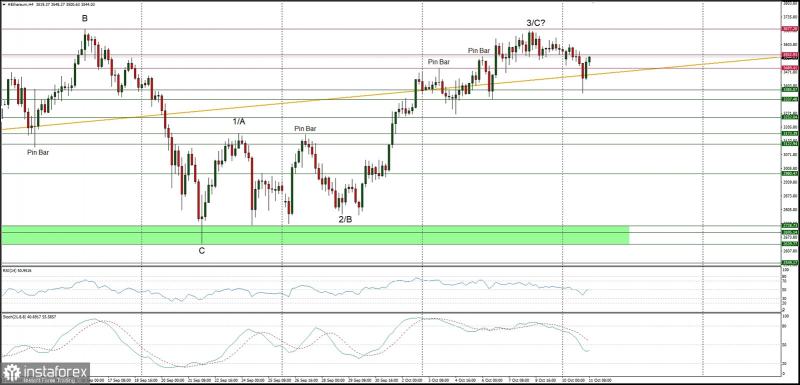800x385 pixels.
Task: Click the Pin Bar label nearest the 3/C? top
Action: click(x=479, y=50)
